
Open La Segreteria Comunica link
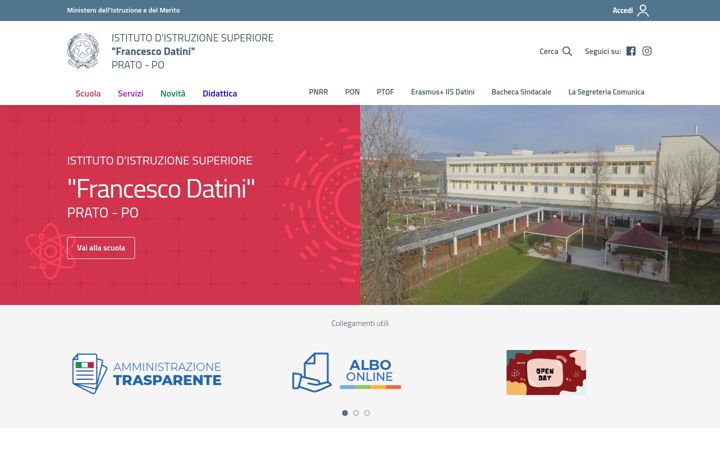[606, 92]
